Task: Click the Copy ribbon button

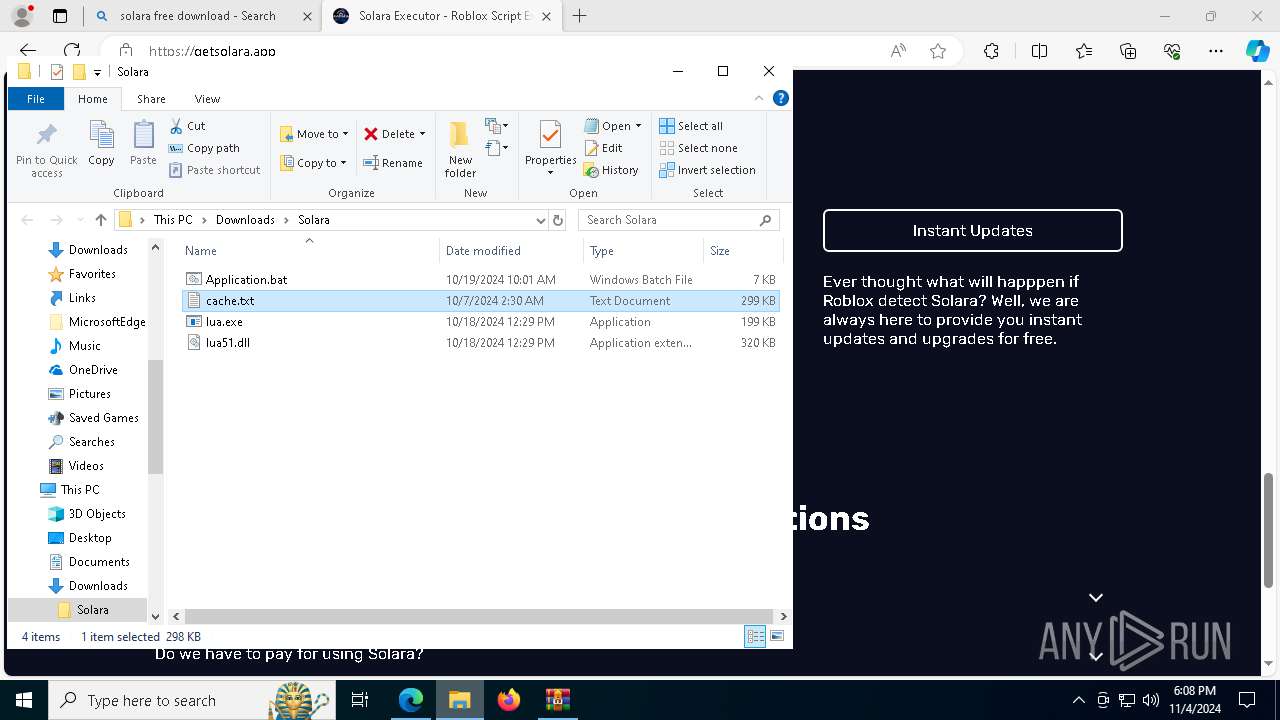Action: coord(101,143)
